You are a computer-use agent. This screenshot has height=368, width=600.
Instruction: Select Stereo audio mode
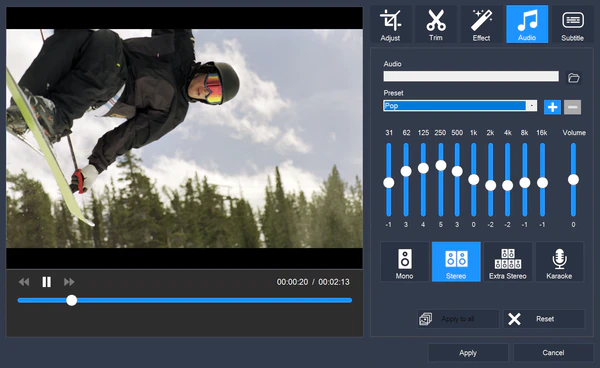456,262
